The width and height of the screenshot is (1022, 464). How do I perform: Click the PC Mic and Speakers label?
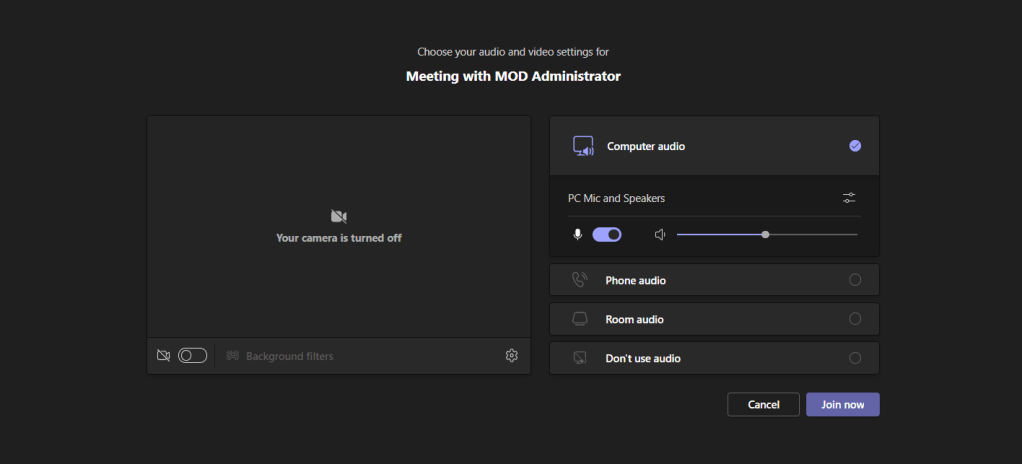(616, 198)
